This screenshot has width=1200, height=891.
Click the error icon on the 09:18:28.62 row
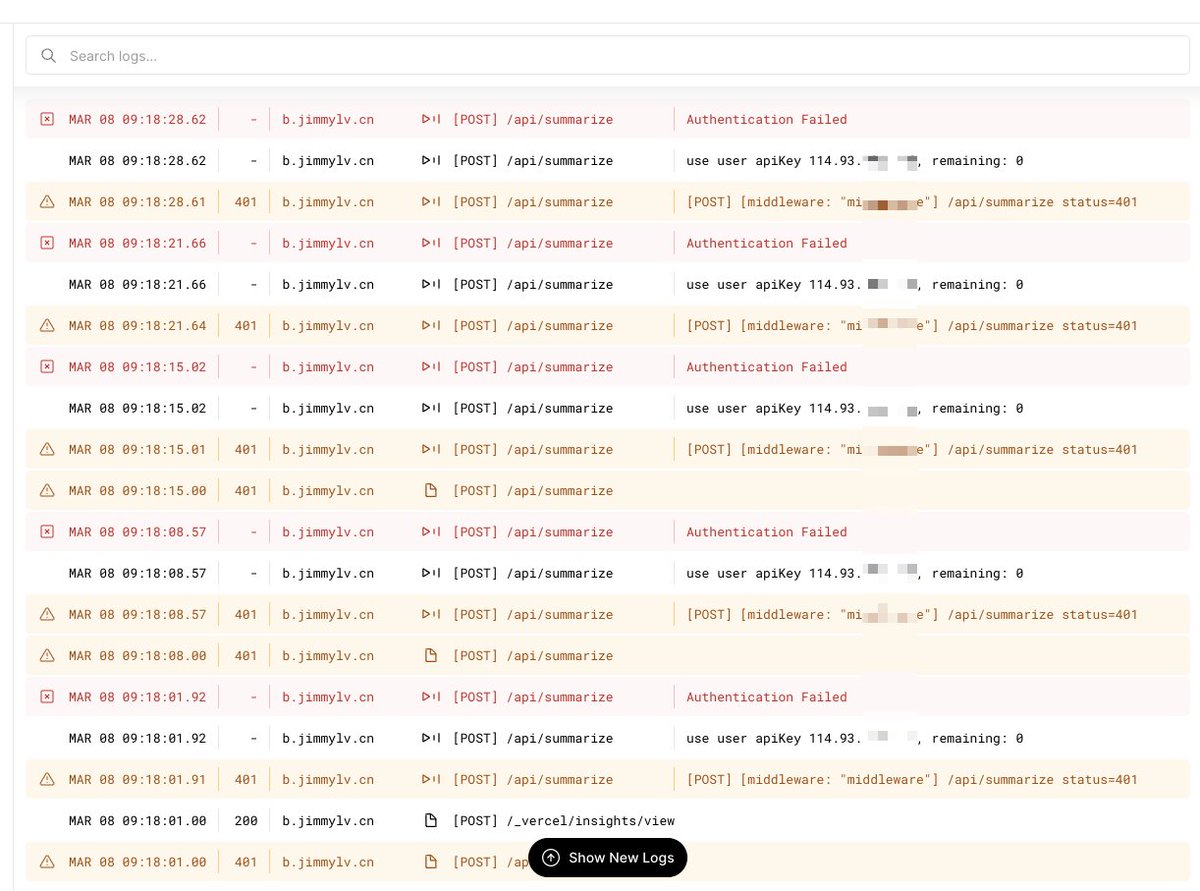tap(47, 119)
